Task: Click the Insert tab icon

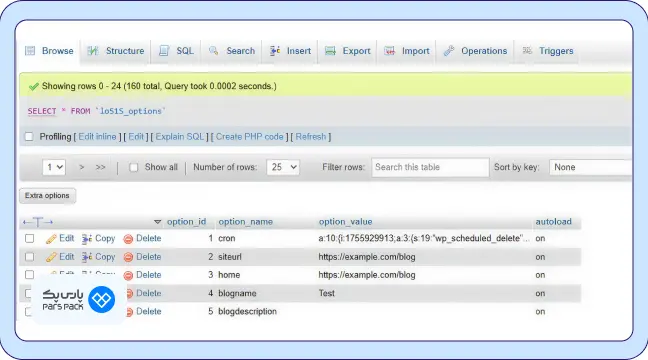Action: [275, 51]
